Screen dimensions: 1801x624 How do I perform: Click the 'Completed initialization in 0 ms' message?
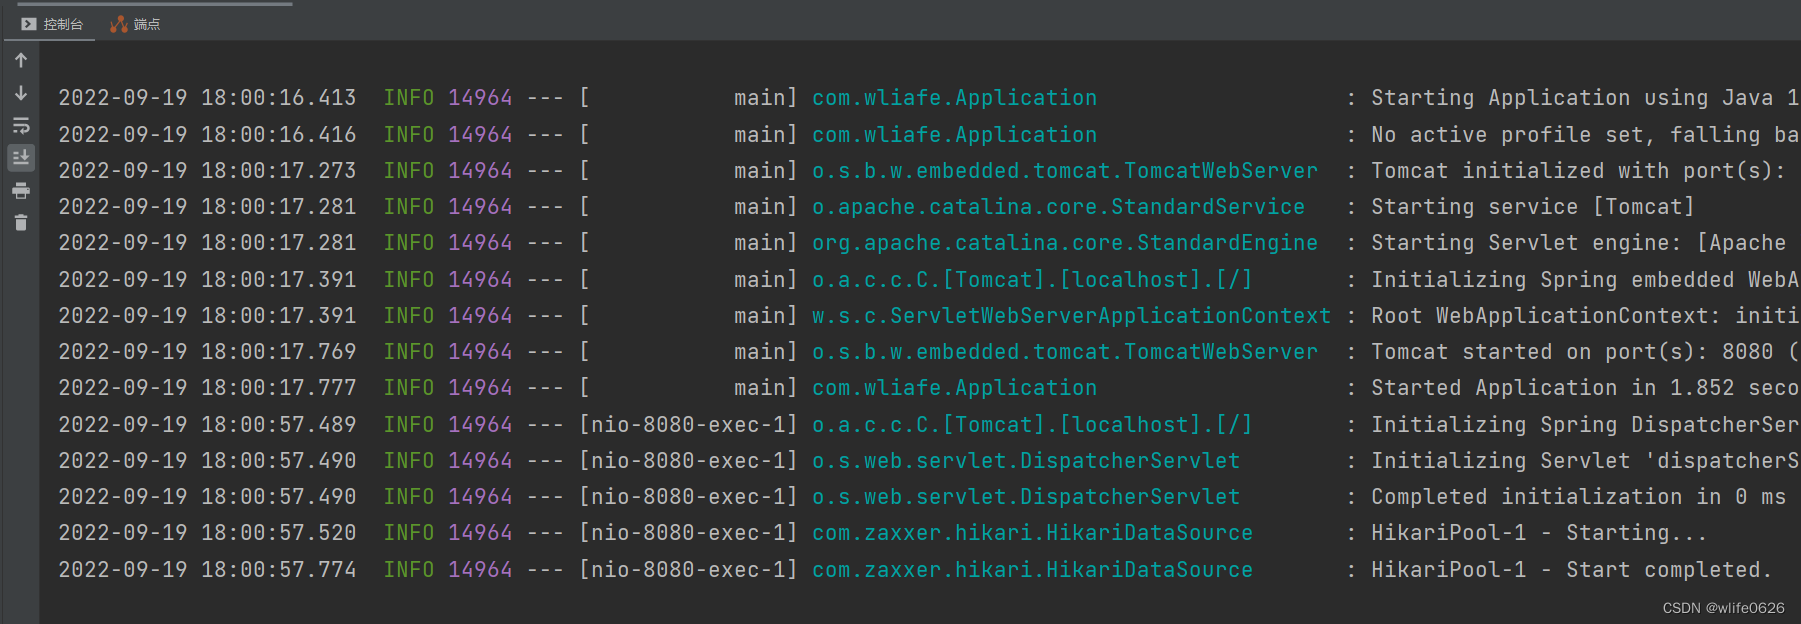1577,497
